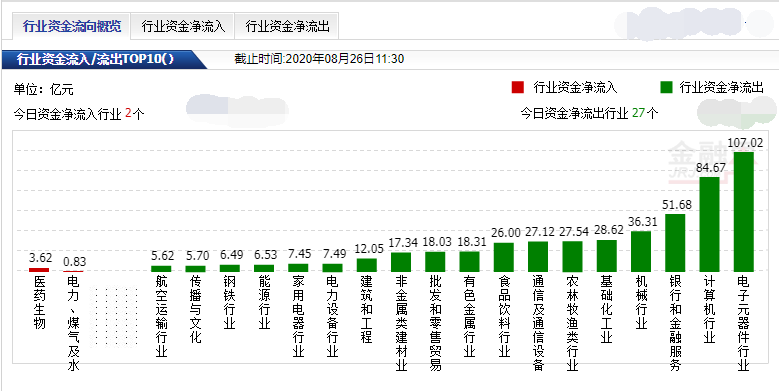
Task: Click the 计算机行业 green bar
Action: click(709, 224)
